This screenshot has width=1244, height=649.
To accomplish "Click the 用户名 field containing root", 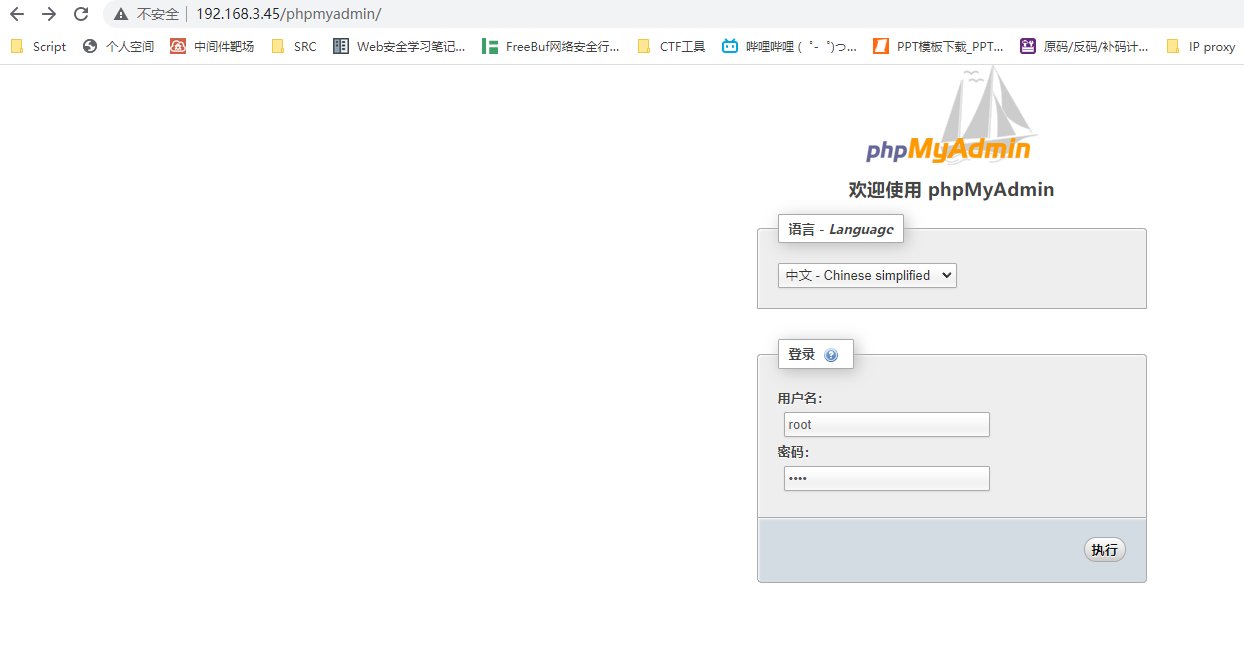I will [x=887, y=425].
